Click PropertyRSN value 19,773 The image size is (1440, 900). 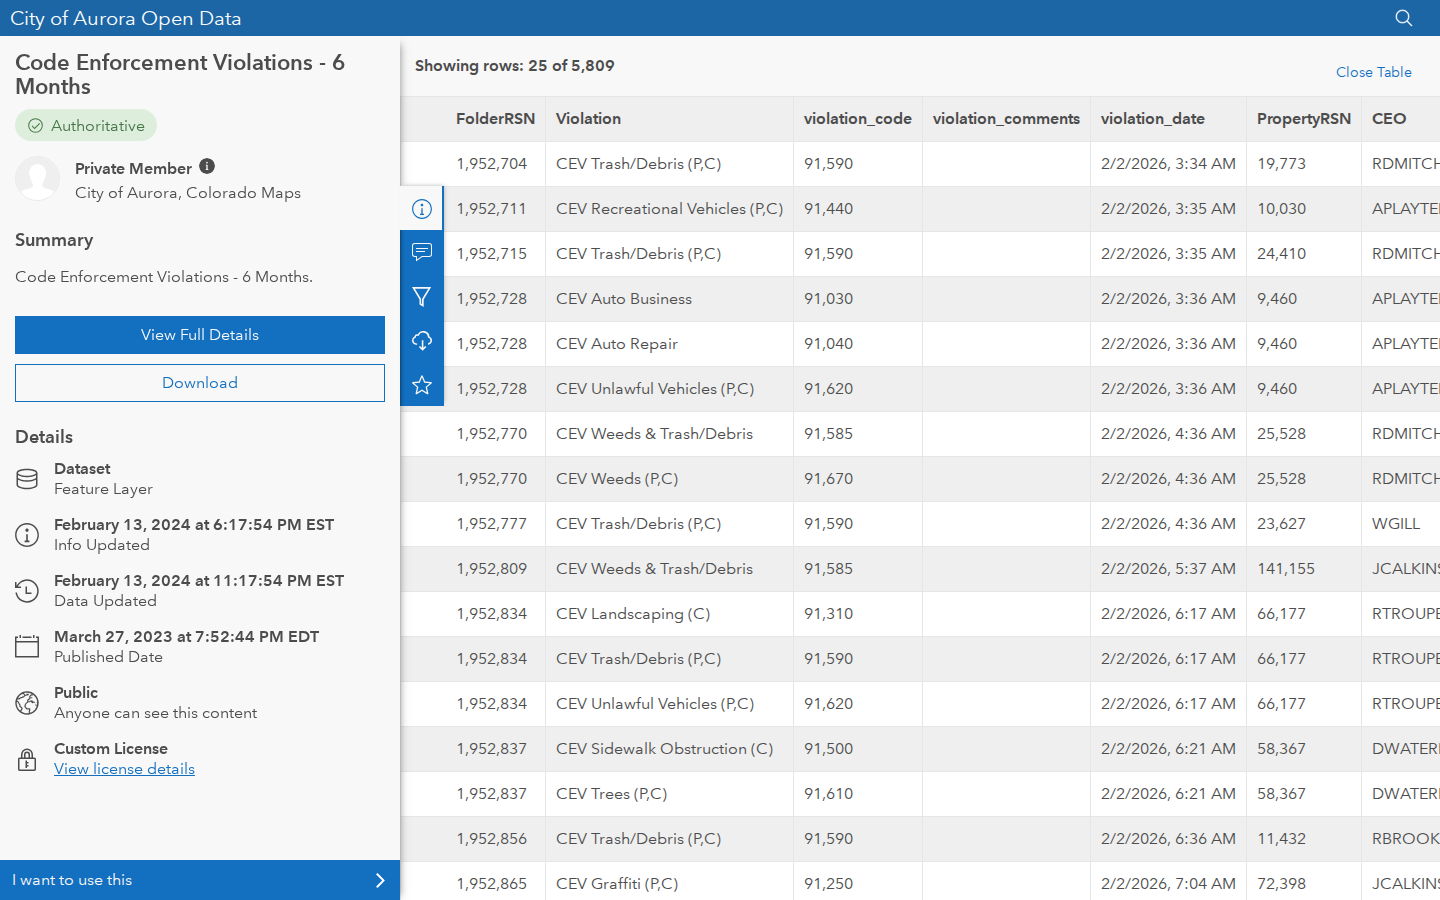1281,164
